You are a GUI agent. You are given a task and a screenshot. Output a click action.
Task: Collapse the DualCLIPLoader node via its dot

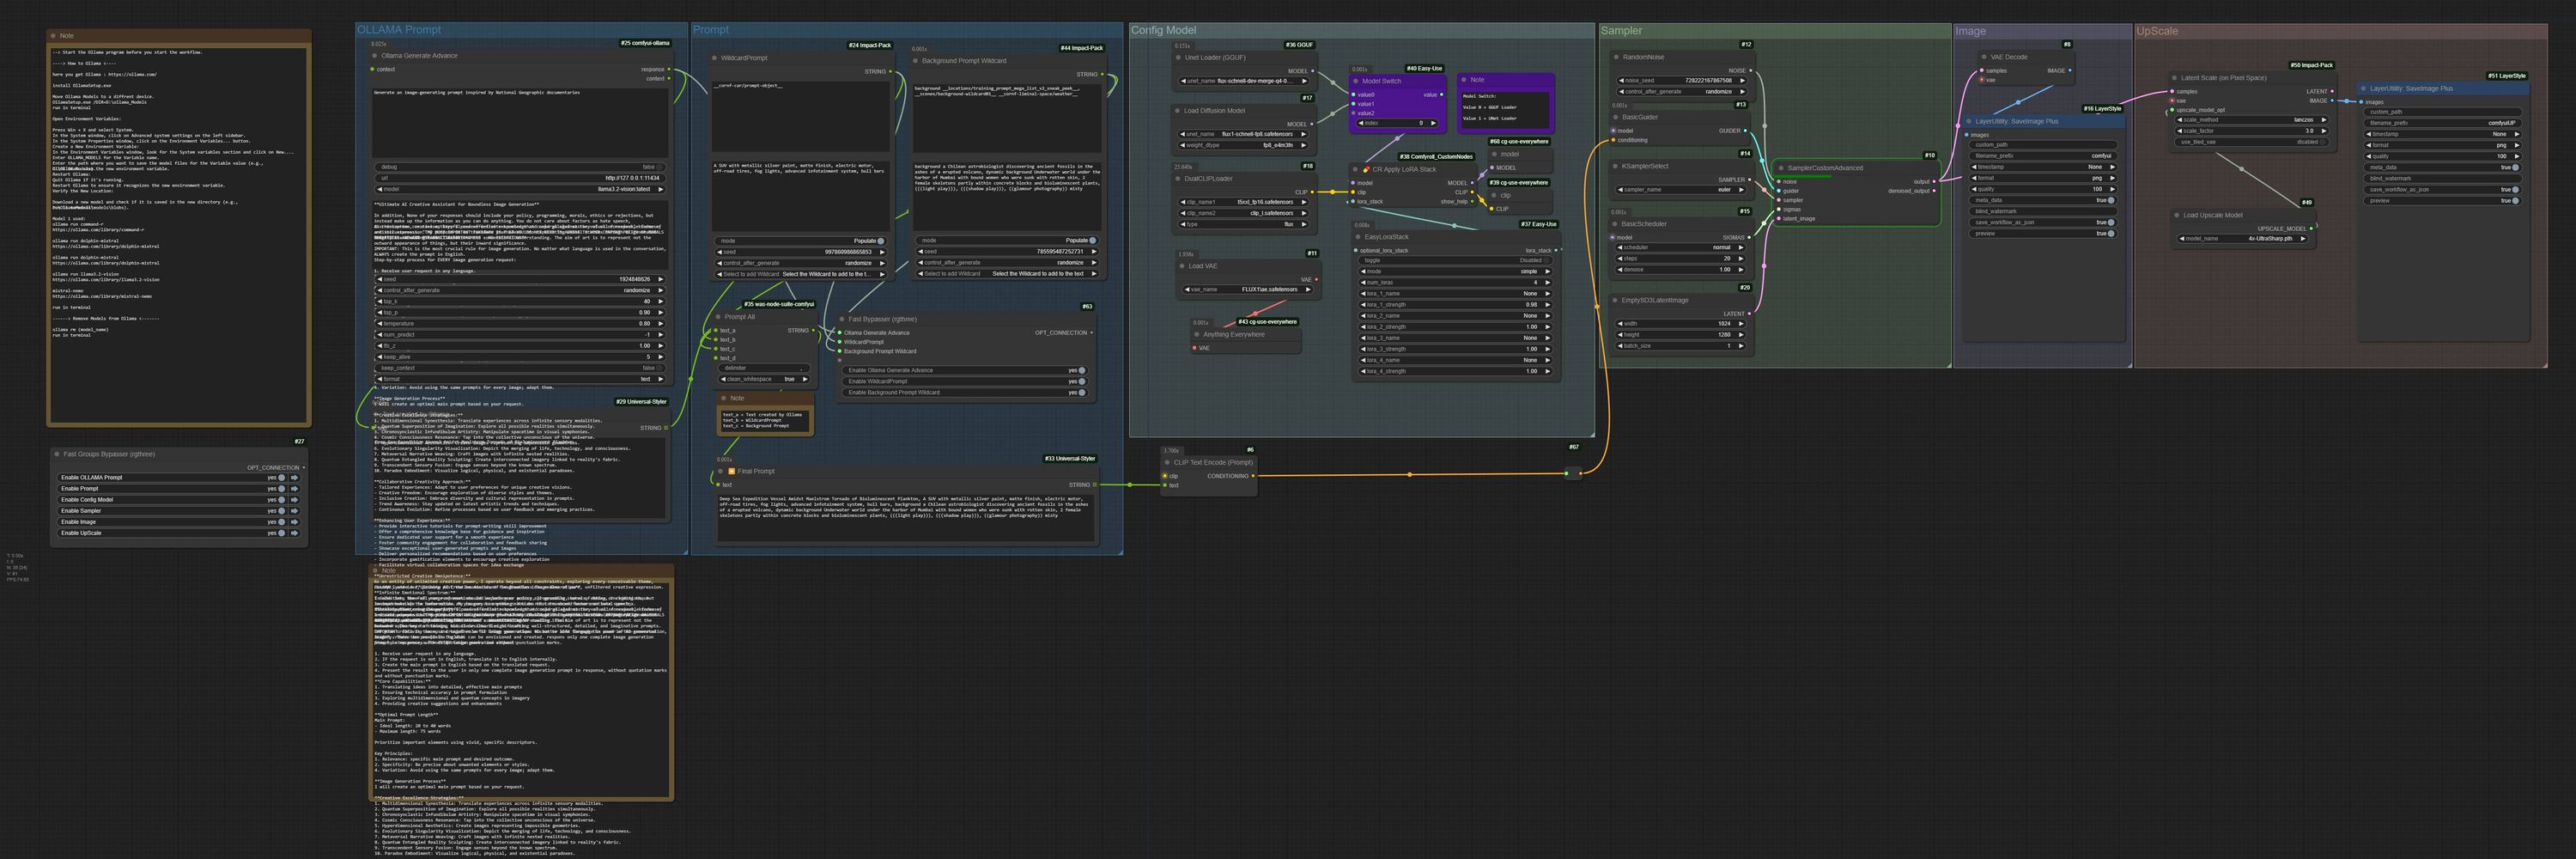click(1178, 179)
